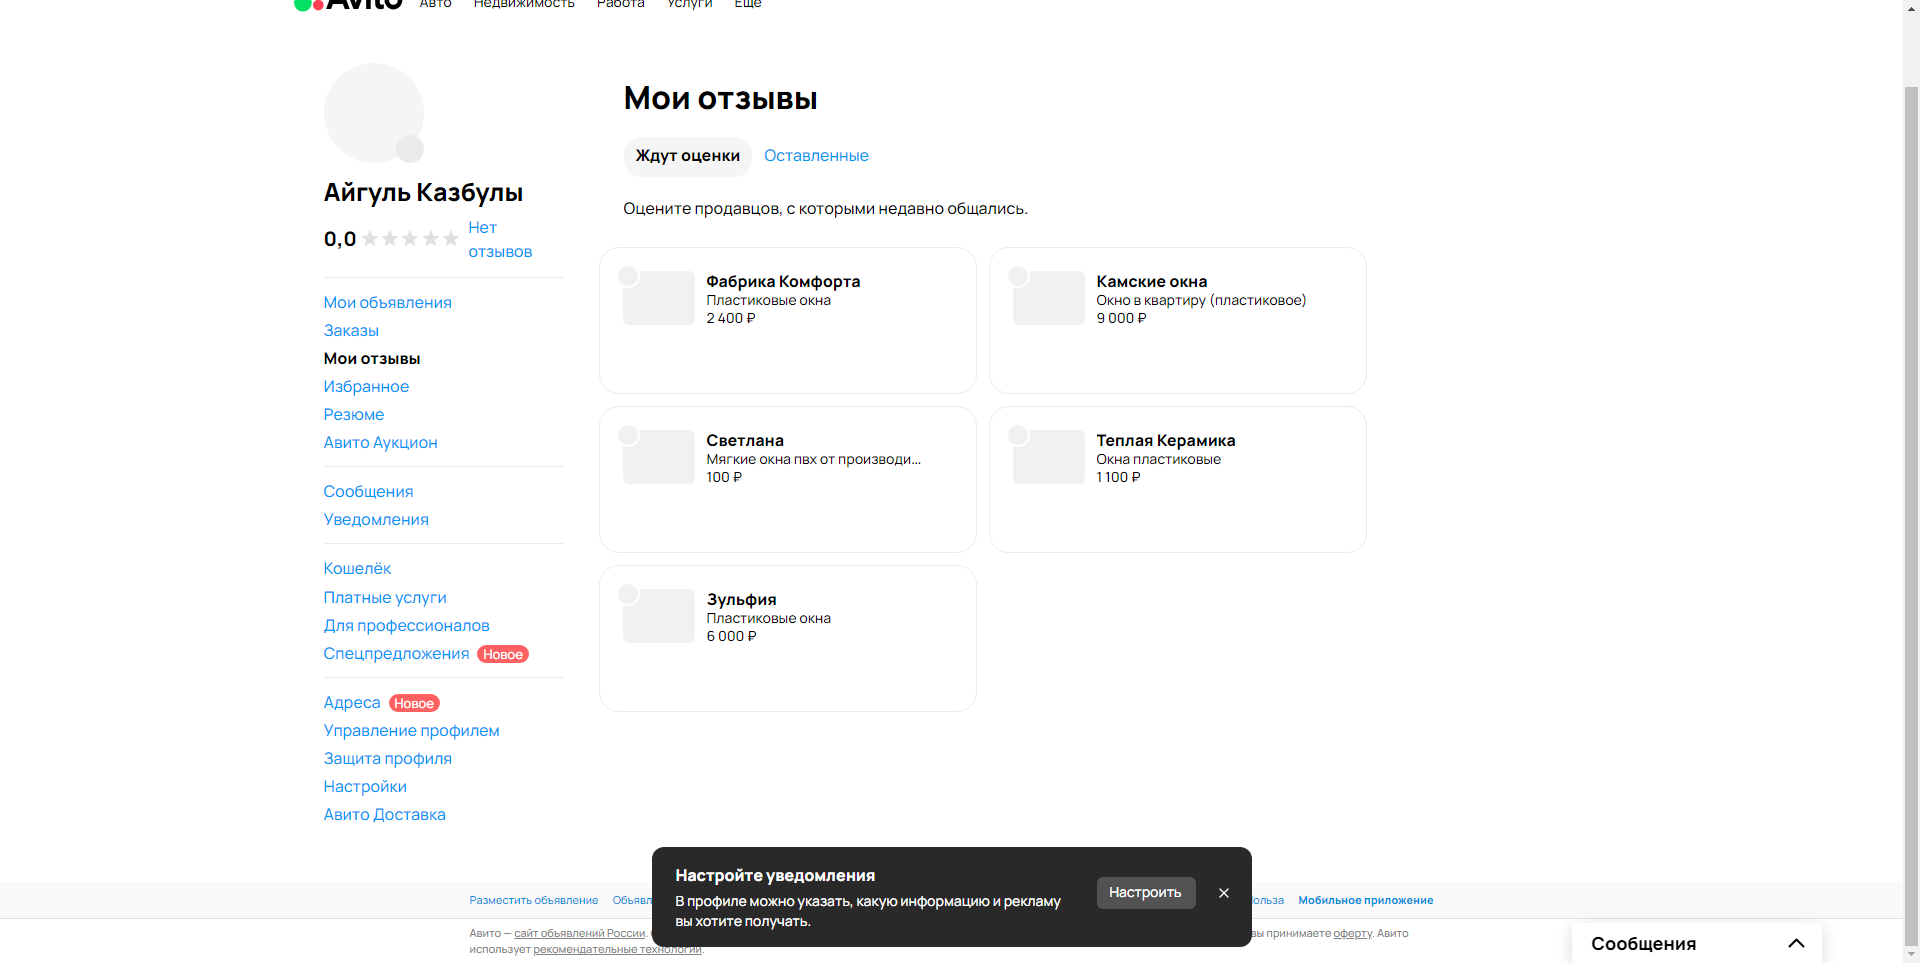Open Резюме in sidebar

pos(353,415)
